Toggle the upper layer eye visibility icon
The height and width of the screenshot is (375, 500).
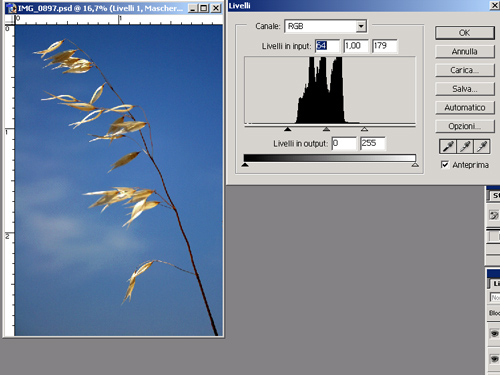tap(494, 333)
